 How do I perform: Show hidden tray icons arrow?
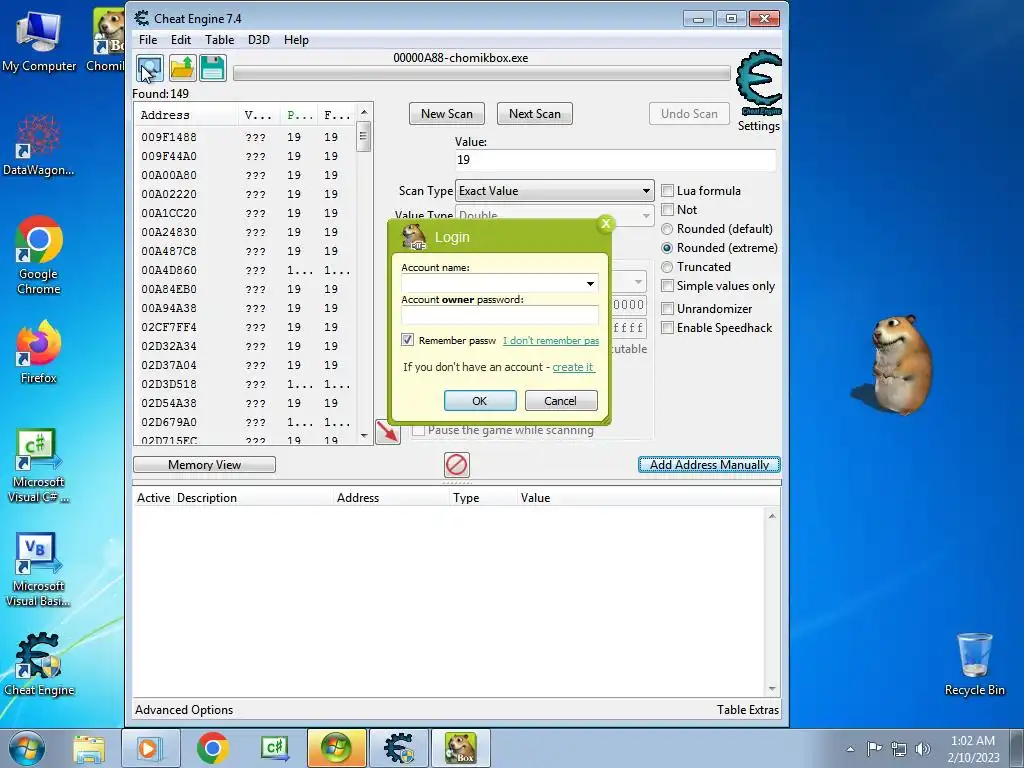[850, 749]
